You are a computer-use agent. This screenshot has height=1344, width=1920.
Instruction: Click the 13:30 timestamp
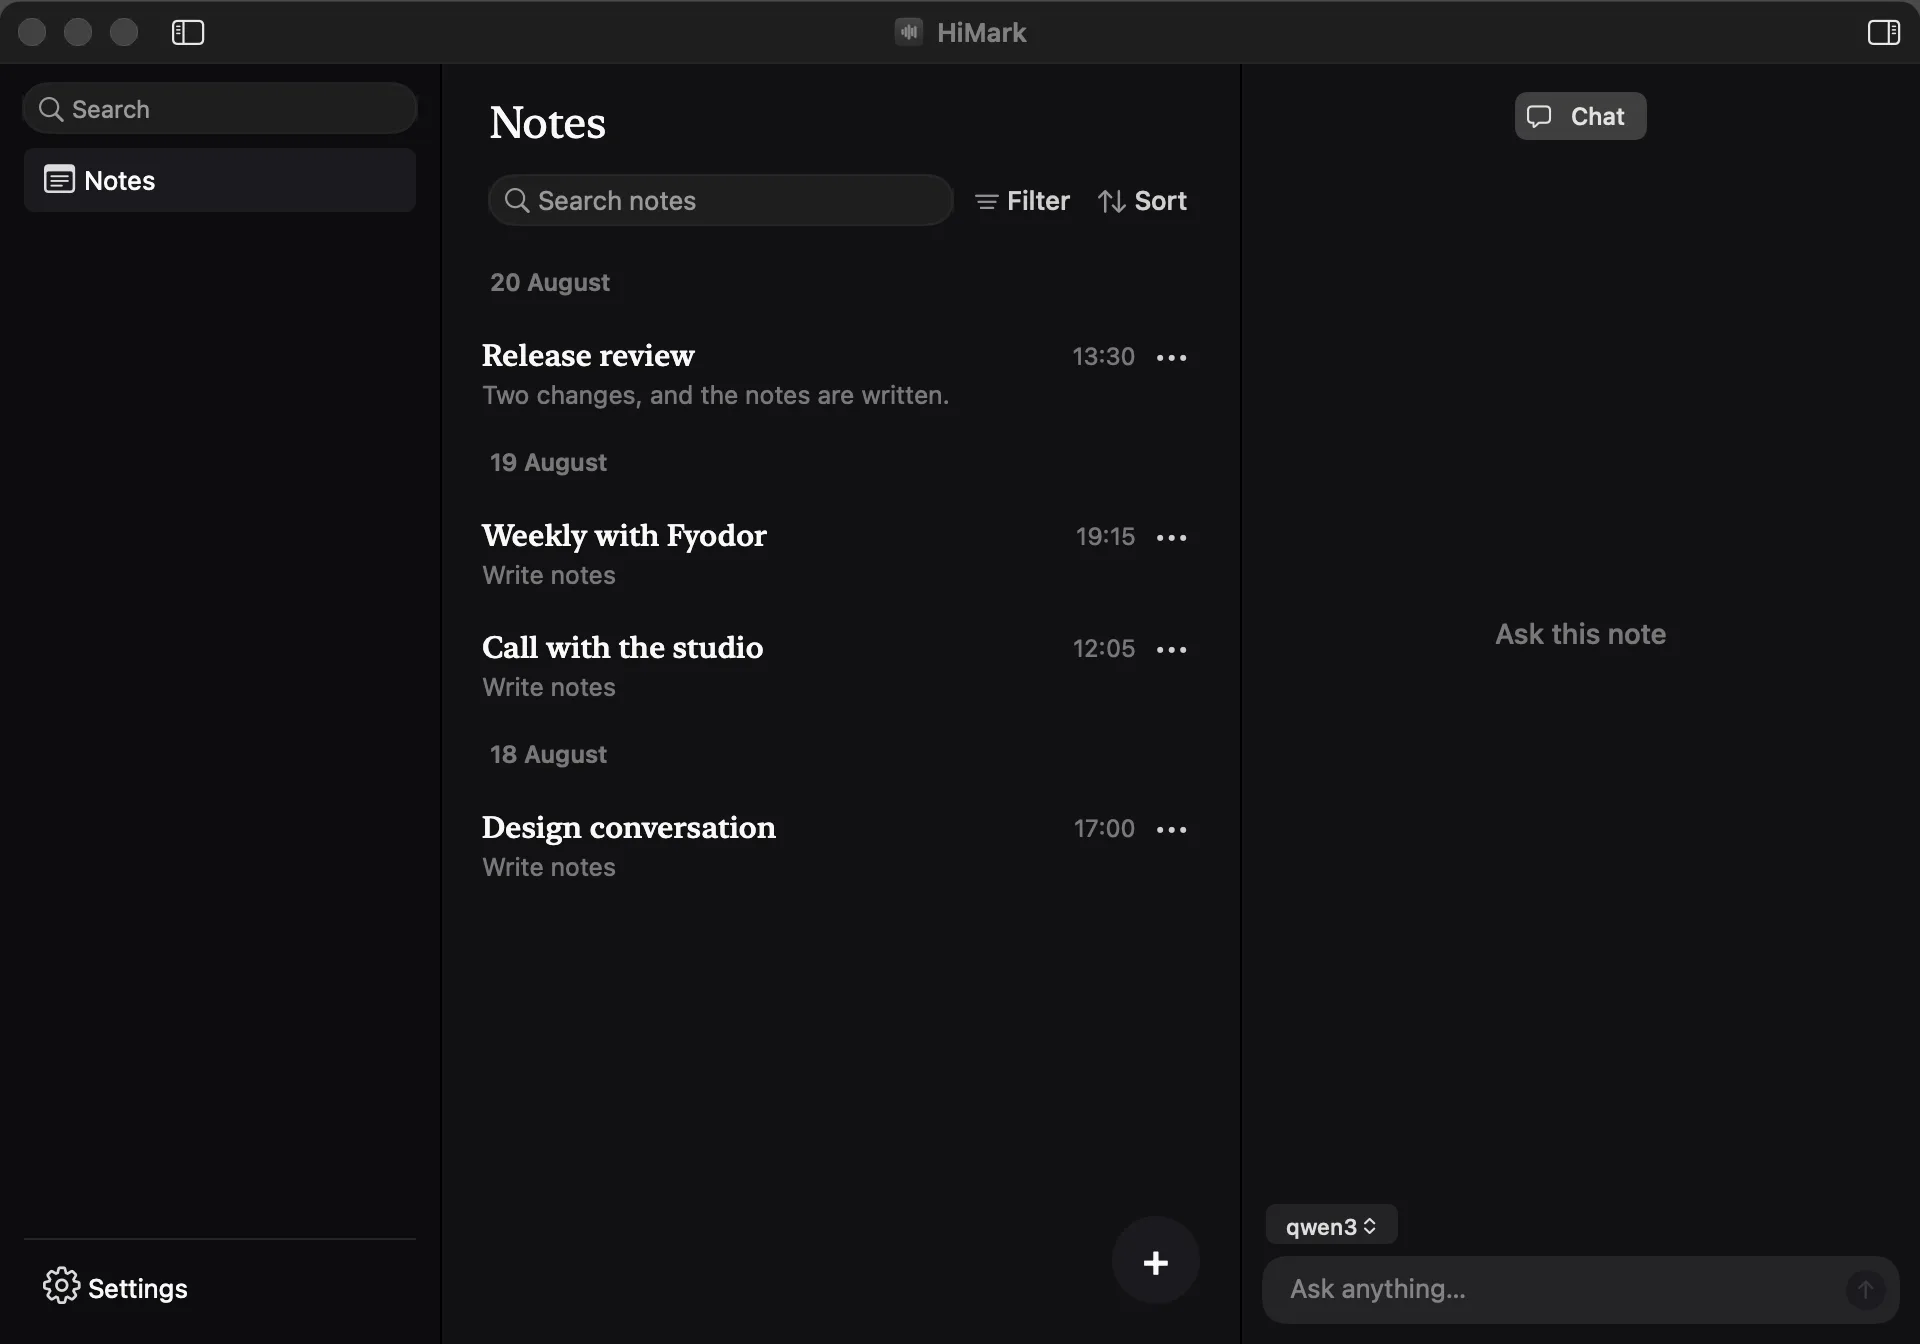point(1103,356)
